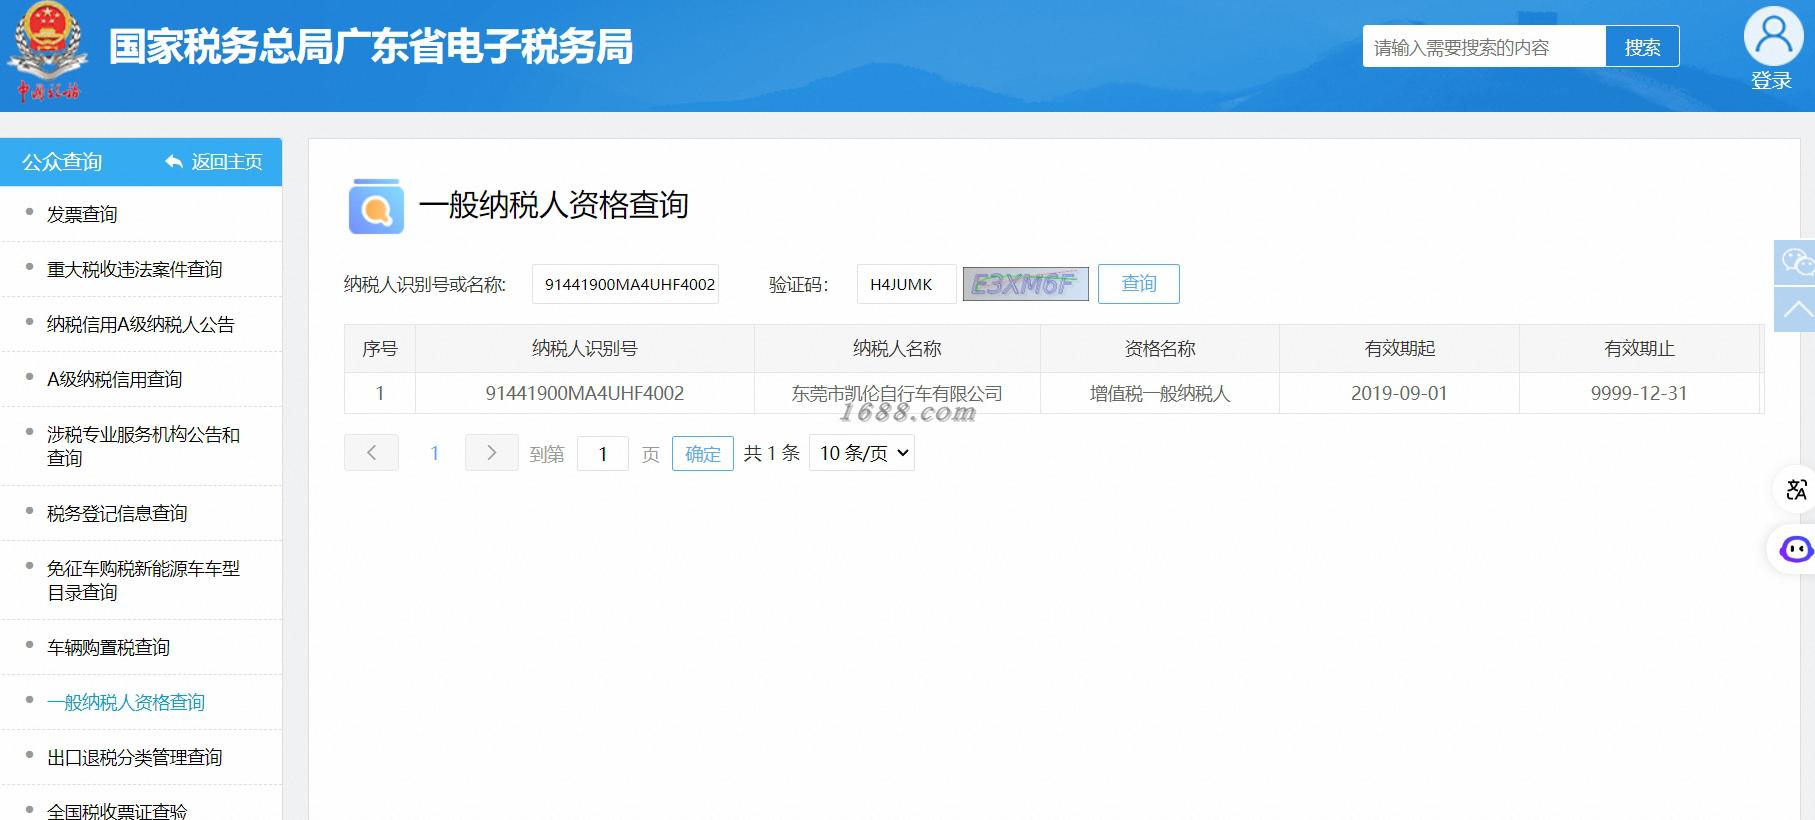The height and width of the screenshot is (820, 1815).
Task: Click 有效期止 column header
Action: coord(1639,348)
